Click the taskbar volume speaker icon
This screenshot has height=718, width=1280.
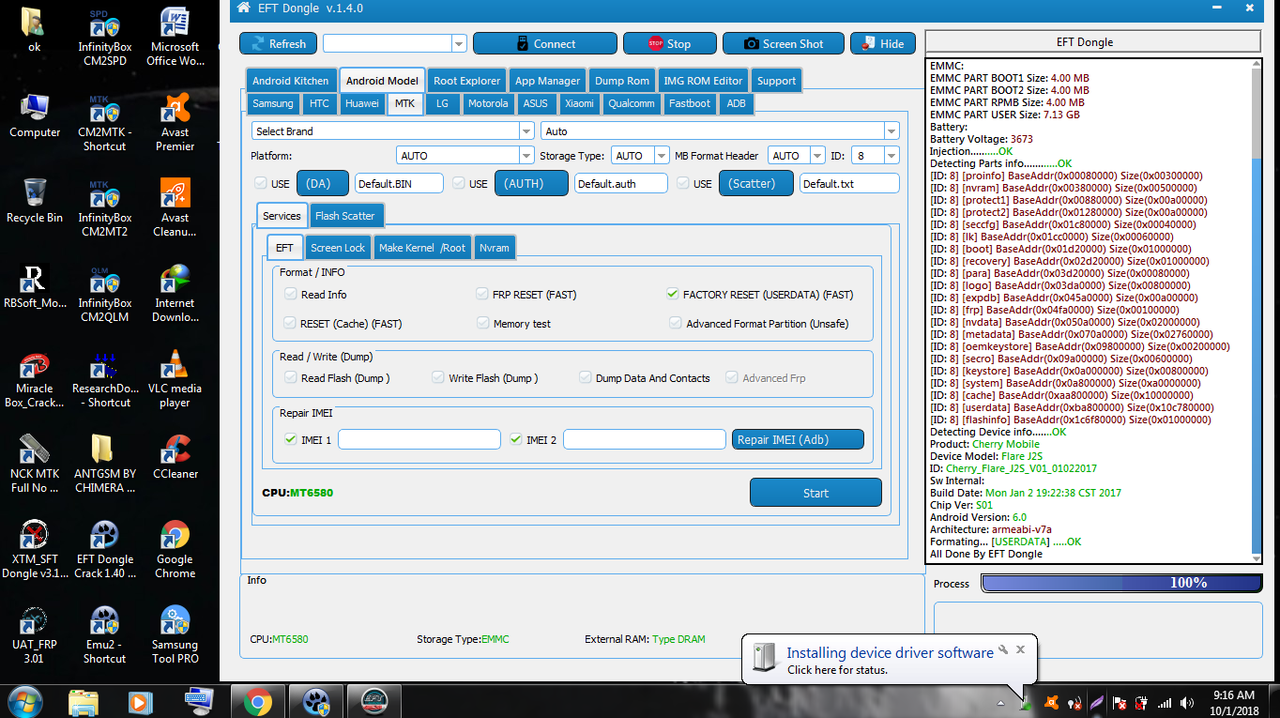point(1187,703)
